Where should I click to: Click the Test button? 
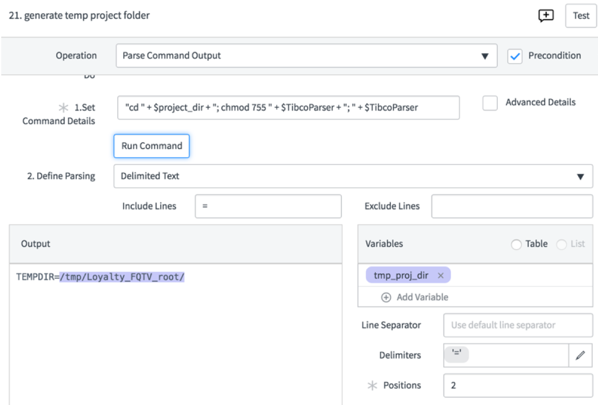point(581,16)
